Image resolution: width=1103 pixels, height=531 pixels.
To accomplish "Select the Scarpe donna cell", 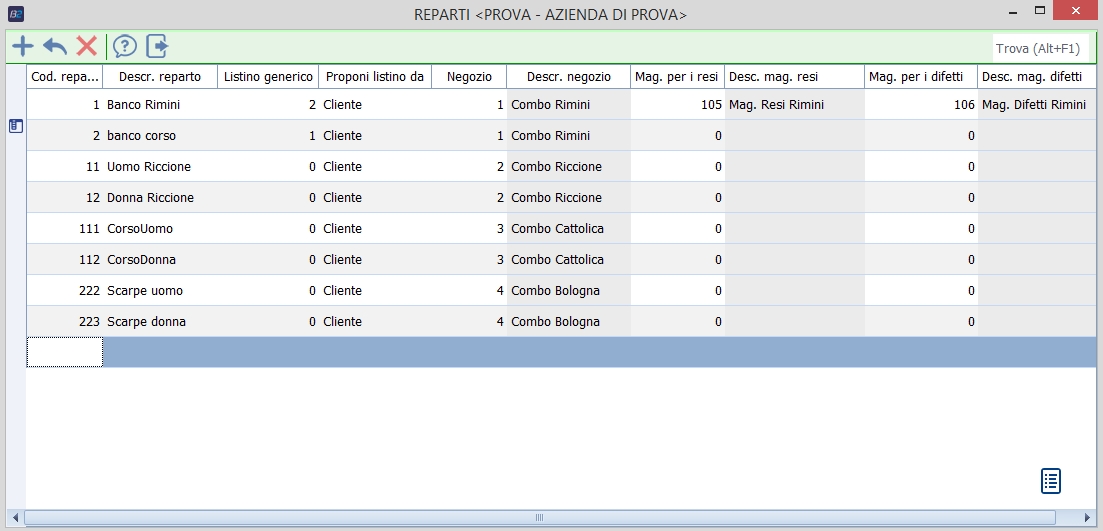I will click(x=160, y=321).
